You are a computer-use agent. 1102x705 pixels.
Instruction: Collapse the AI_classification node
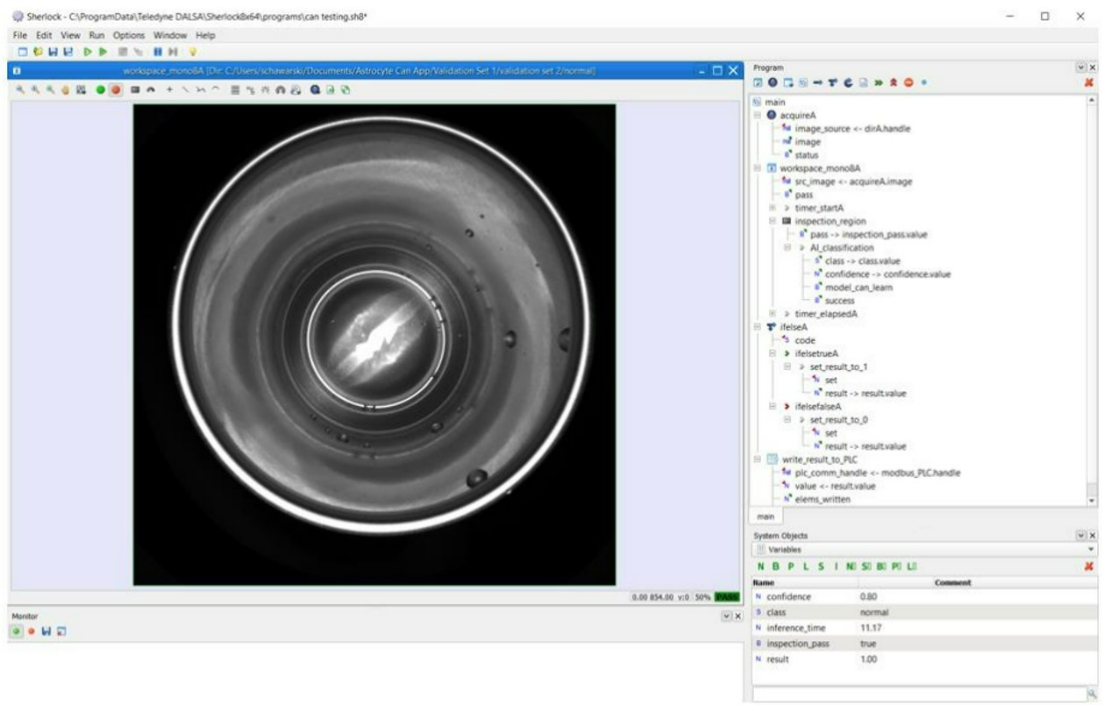coord(788,247)
